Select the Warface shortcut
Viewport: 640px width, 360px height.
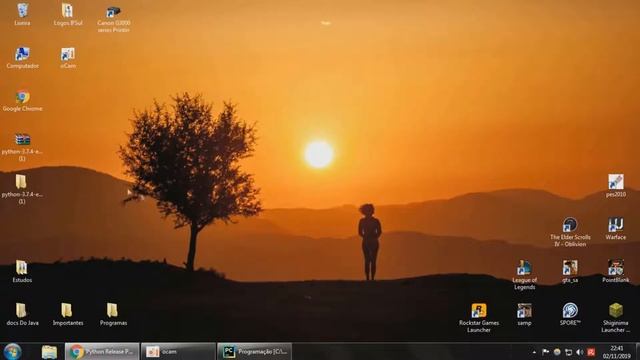click(x=616, y=229)
